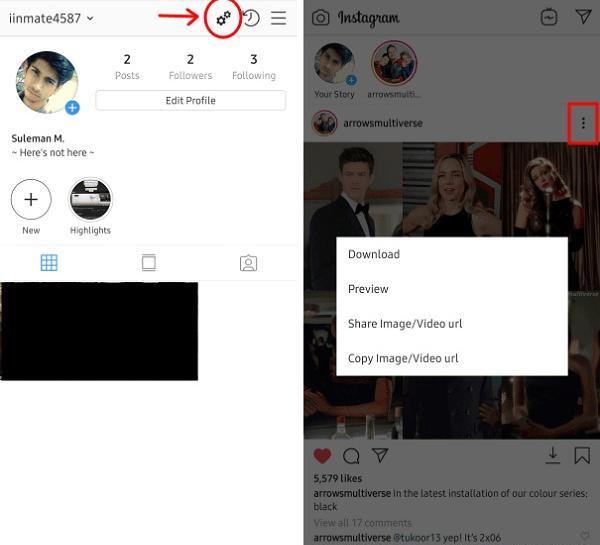This screenshot has height=545, width=600.
Task: Open the gears settings icon on profile
Action: click(223, 18)
